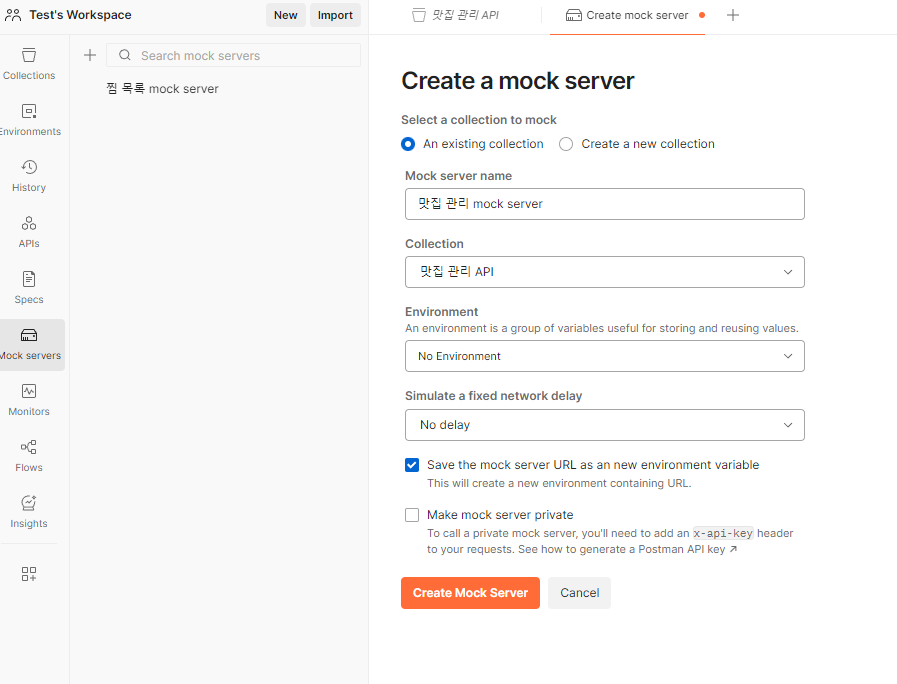Open the Insights sidebar section
Image resolution: width=897 pixels, height=684 pixels.
(x=29, y=512)
